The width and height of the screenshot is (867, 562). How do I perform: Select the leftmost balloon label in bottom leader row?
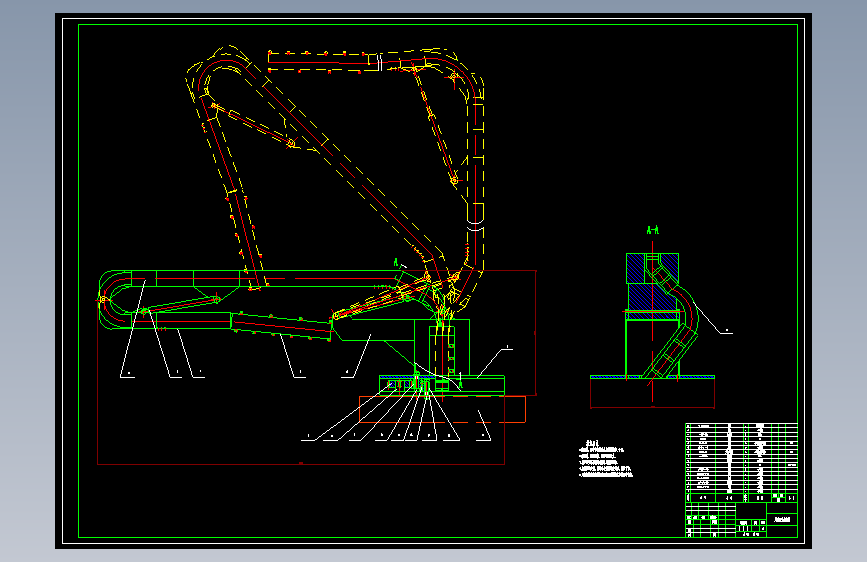[308, 436]
